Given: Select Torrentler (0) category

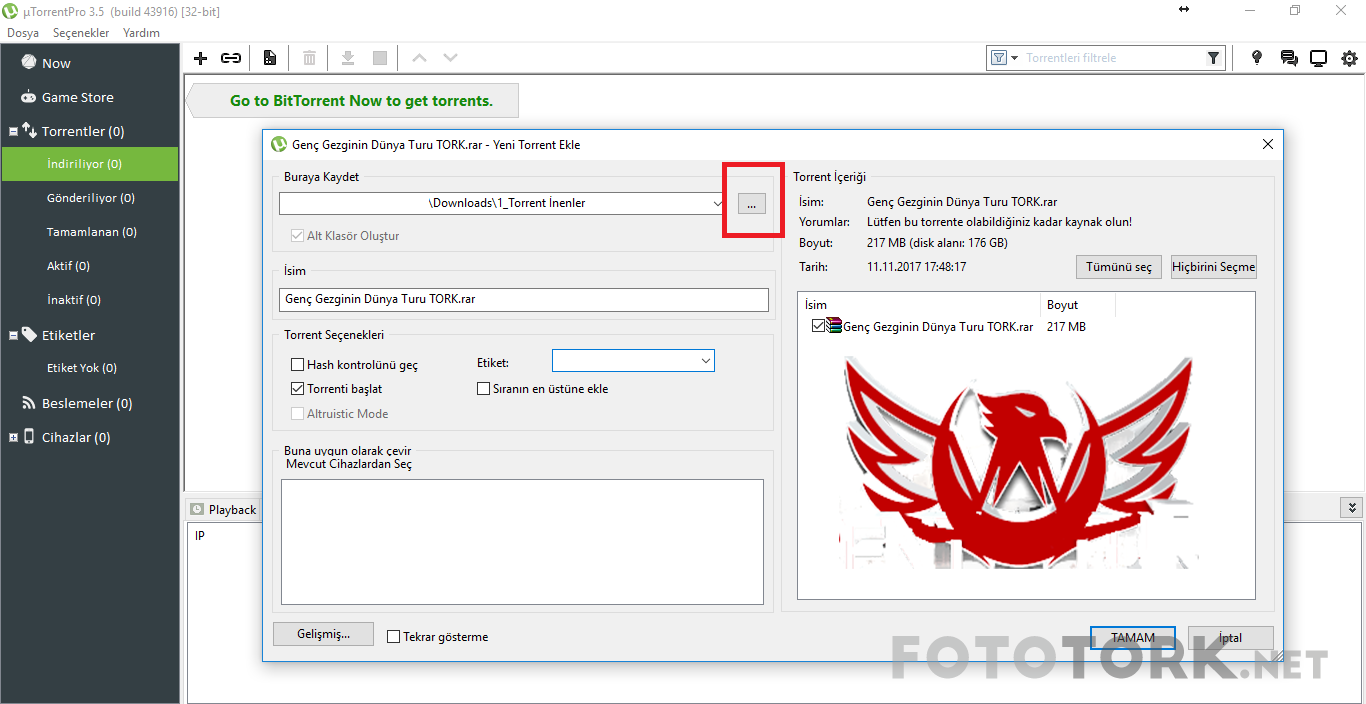Looking at the screenshot, I should point(83,131).
